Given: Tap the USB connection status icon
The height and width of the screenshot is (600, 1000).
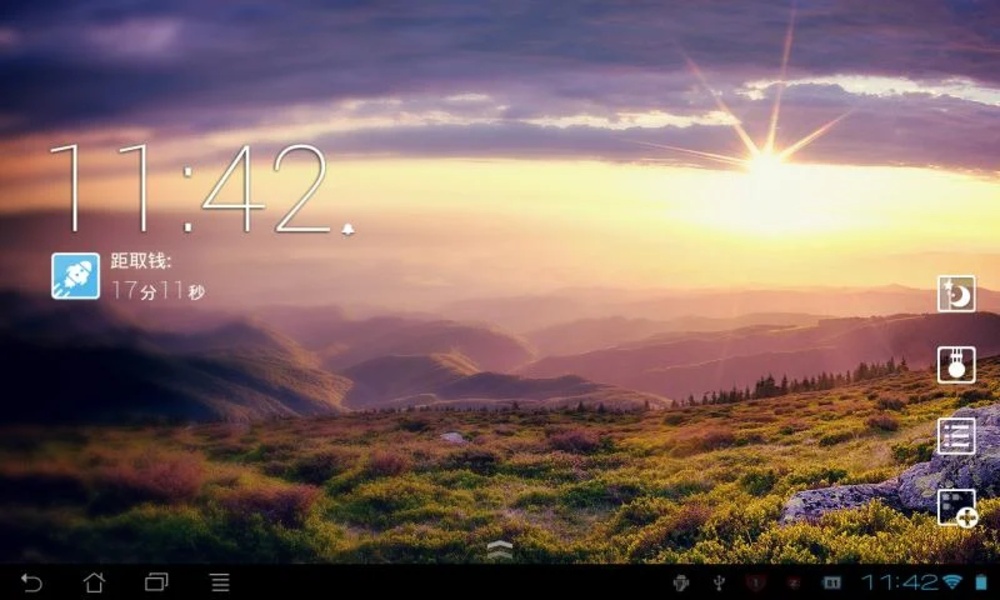Looking at the screenshot, I should point(719,582).
